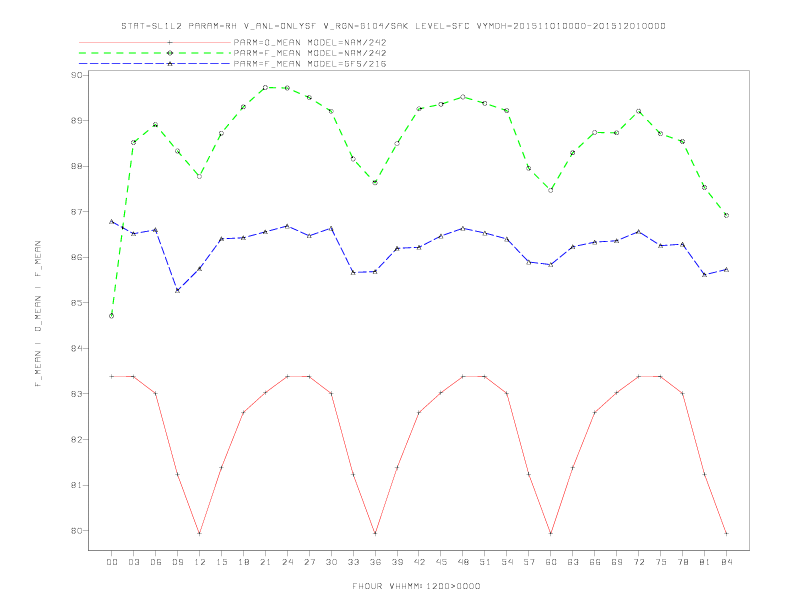Click y-axis tick label 85

(77, 303)
